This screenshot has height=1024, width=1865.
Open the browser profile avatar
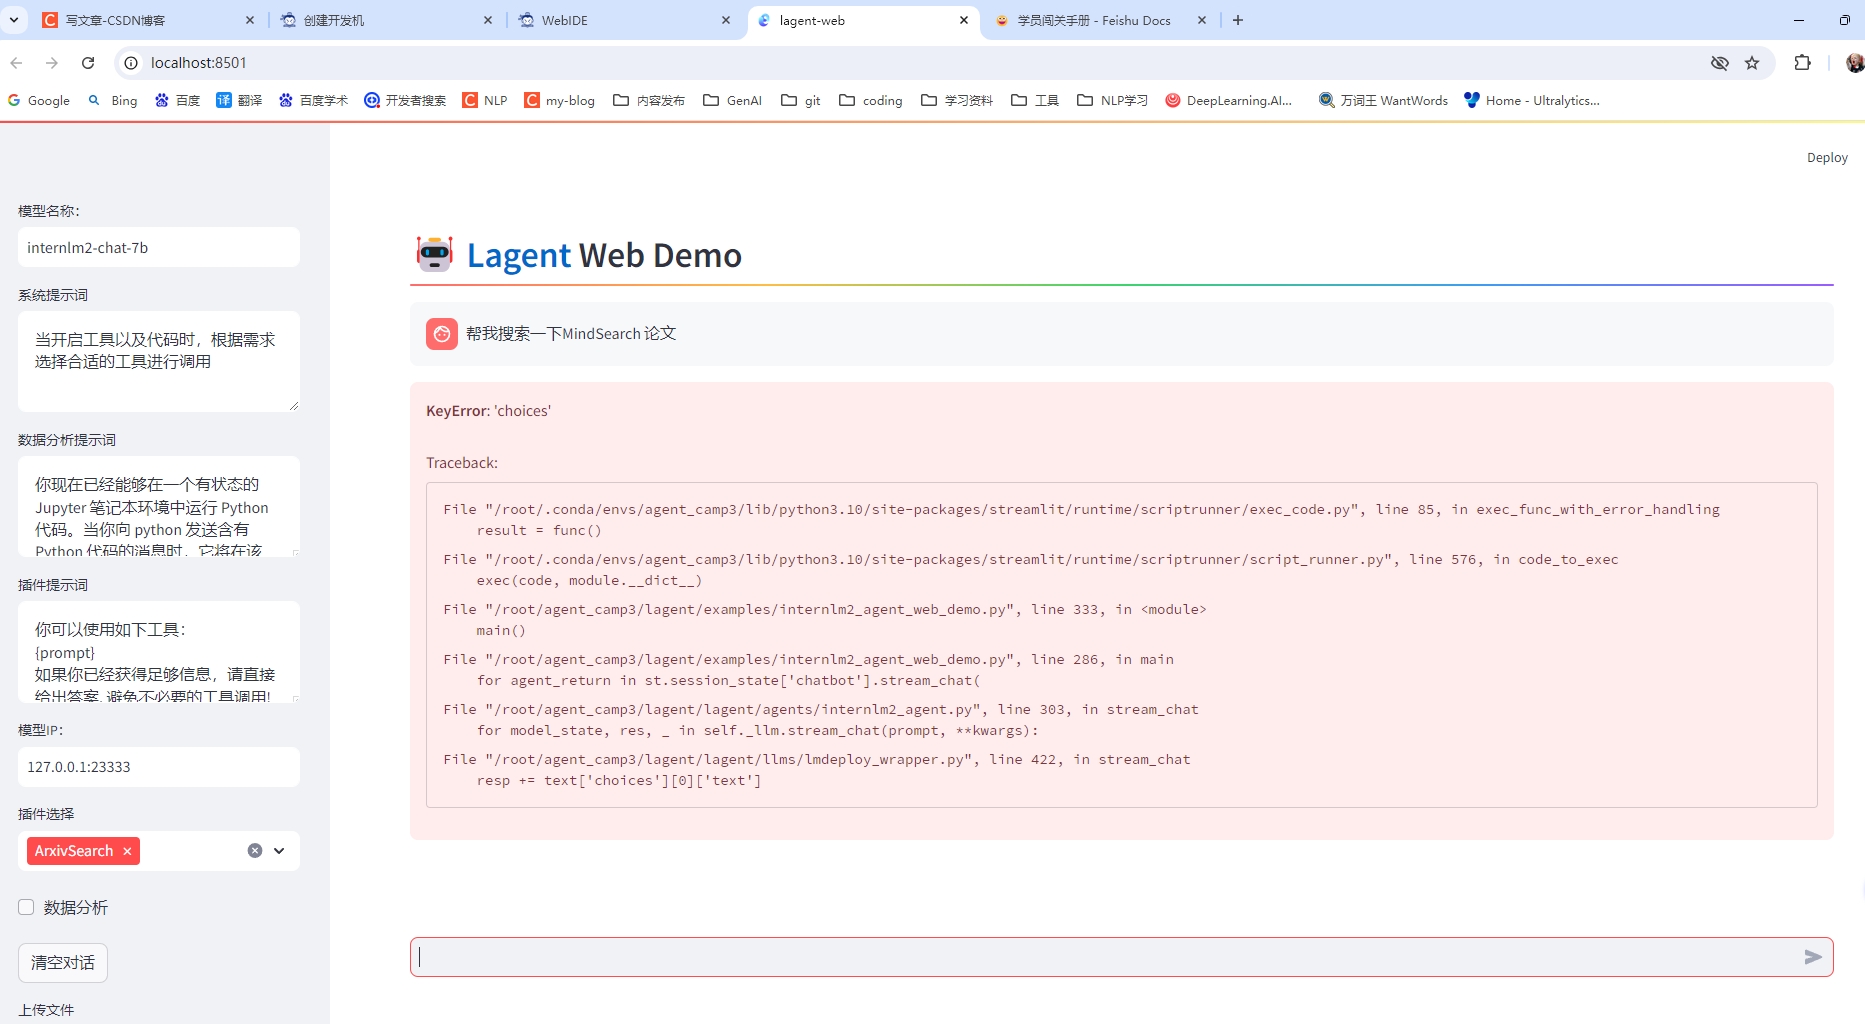[x=1855, y=63]
